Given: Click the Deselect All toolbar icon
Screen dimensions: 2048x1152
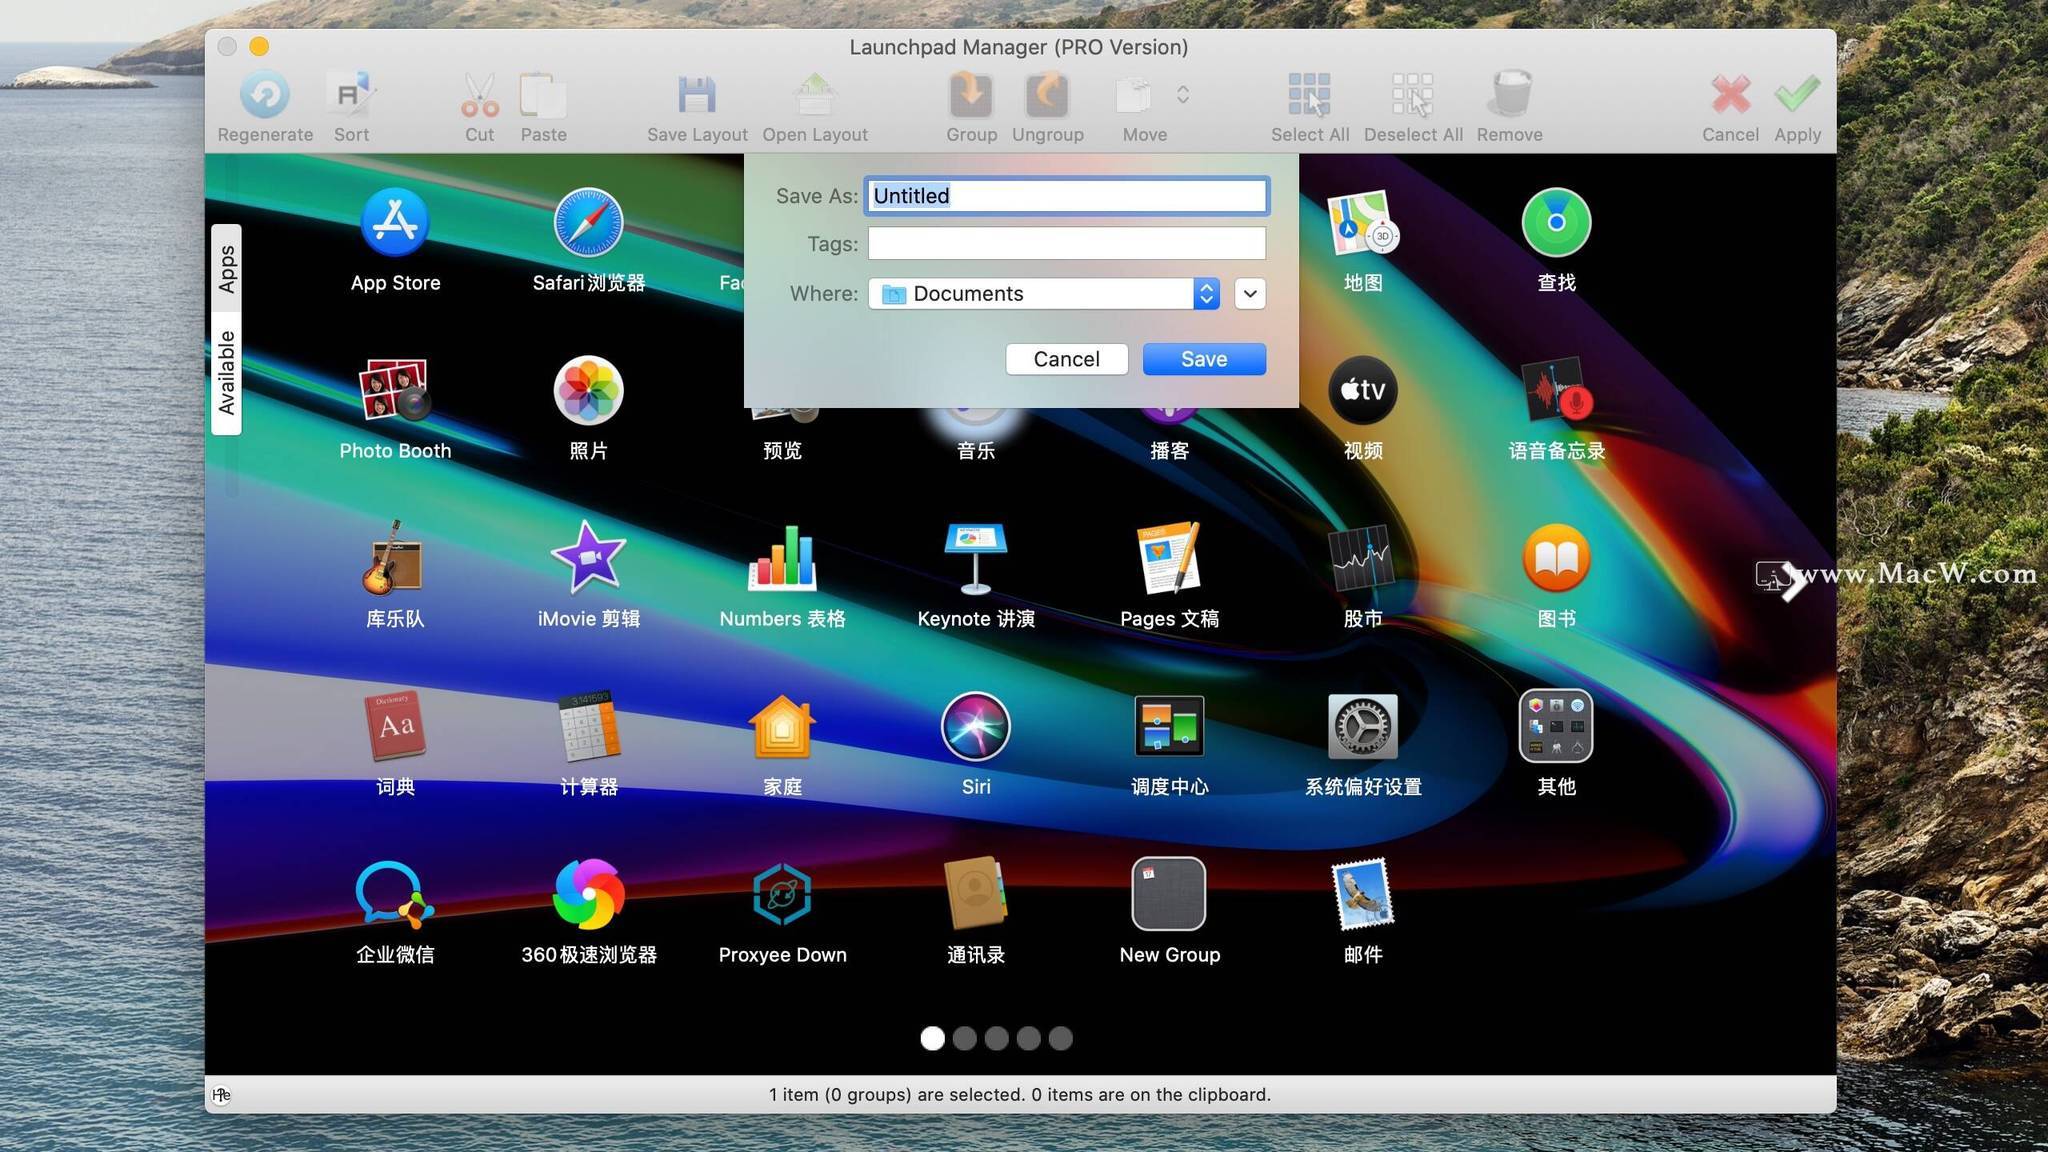Looking at the screenshot, I should pos(1413,96).
